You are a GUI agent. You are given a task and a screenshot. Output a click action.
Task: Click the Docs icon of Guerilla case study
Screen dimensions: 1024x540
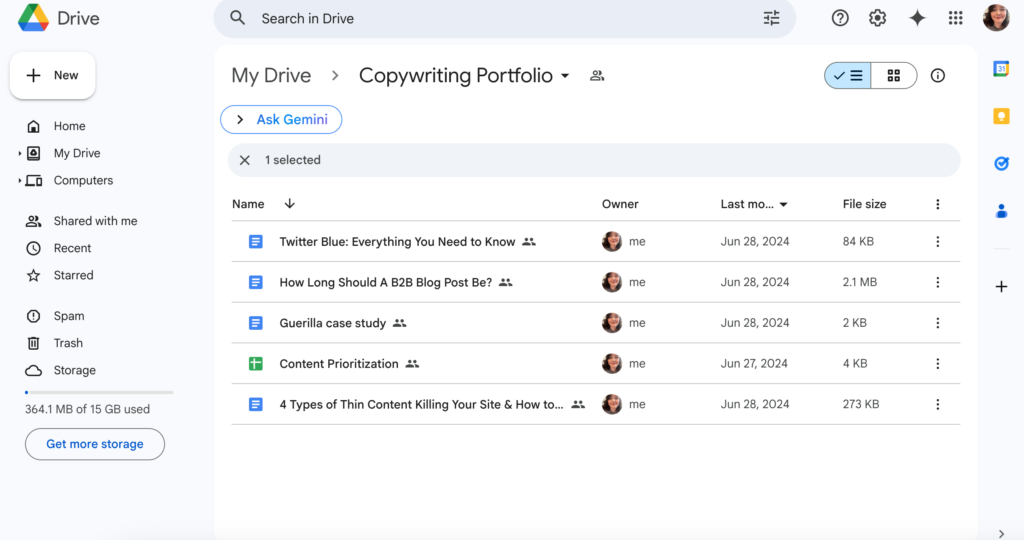tap(255, 323)
